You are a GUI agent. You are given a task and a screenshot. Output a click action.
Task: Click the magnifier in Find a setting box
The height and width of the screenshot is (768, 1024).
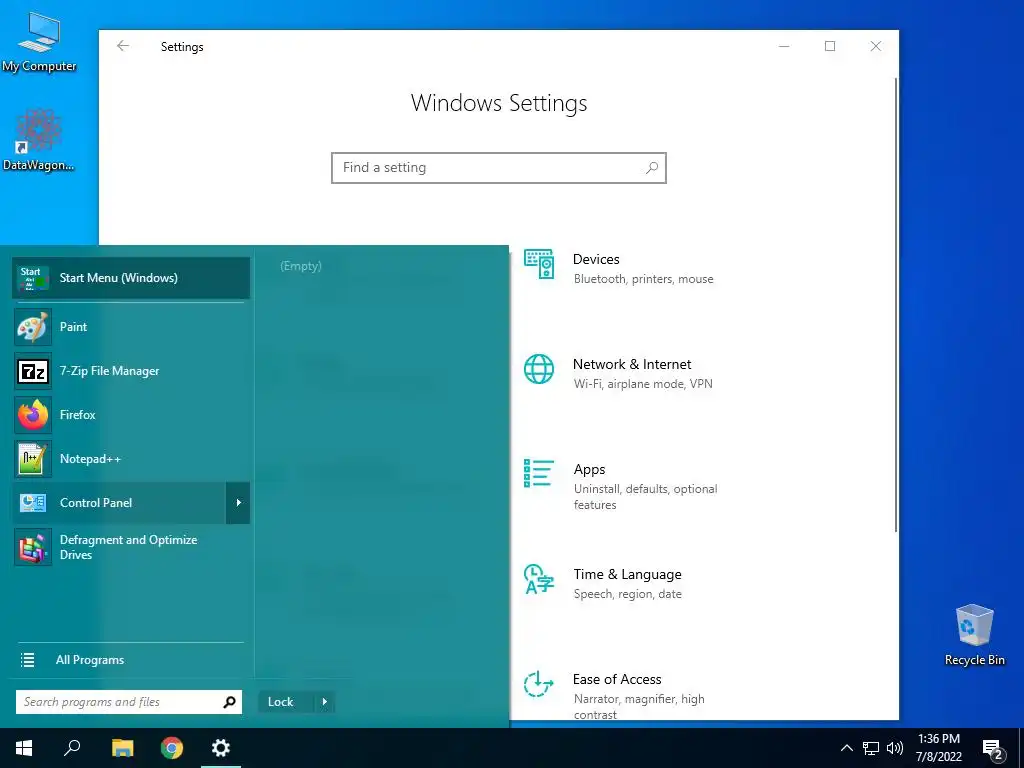pos(652,168)
